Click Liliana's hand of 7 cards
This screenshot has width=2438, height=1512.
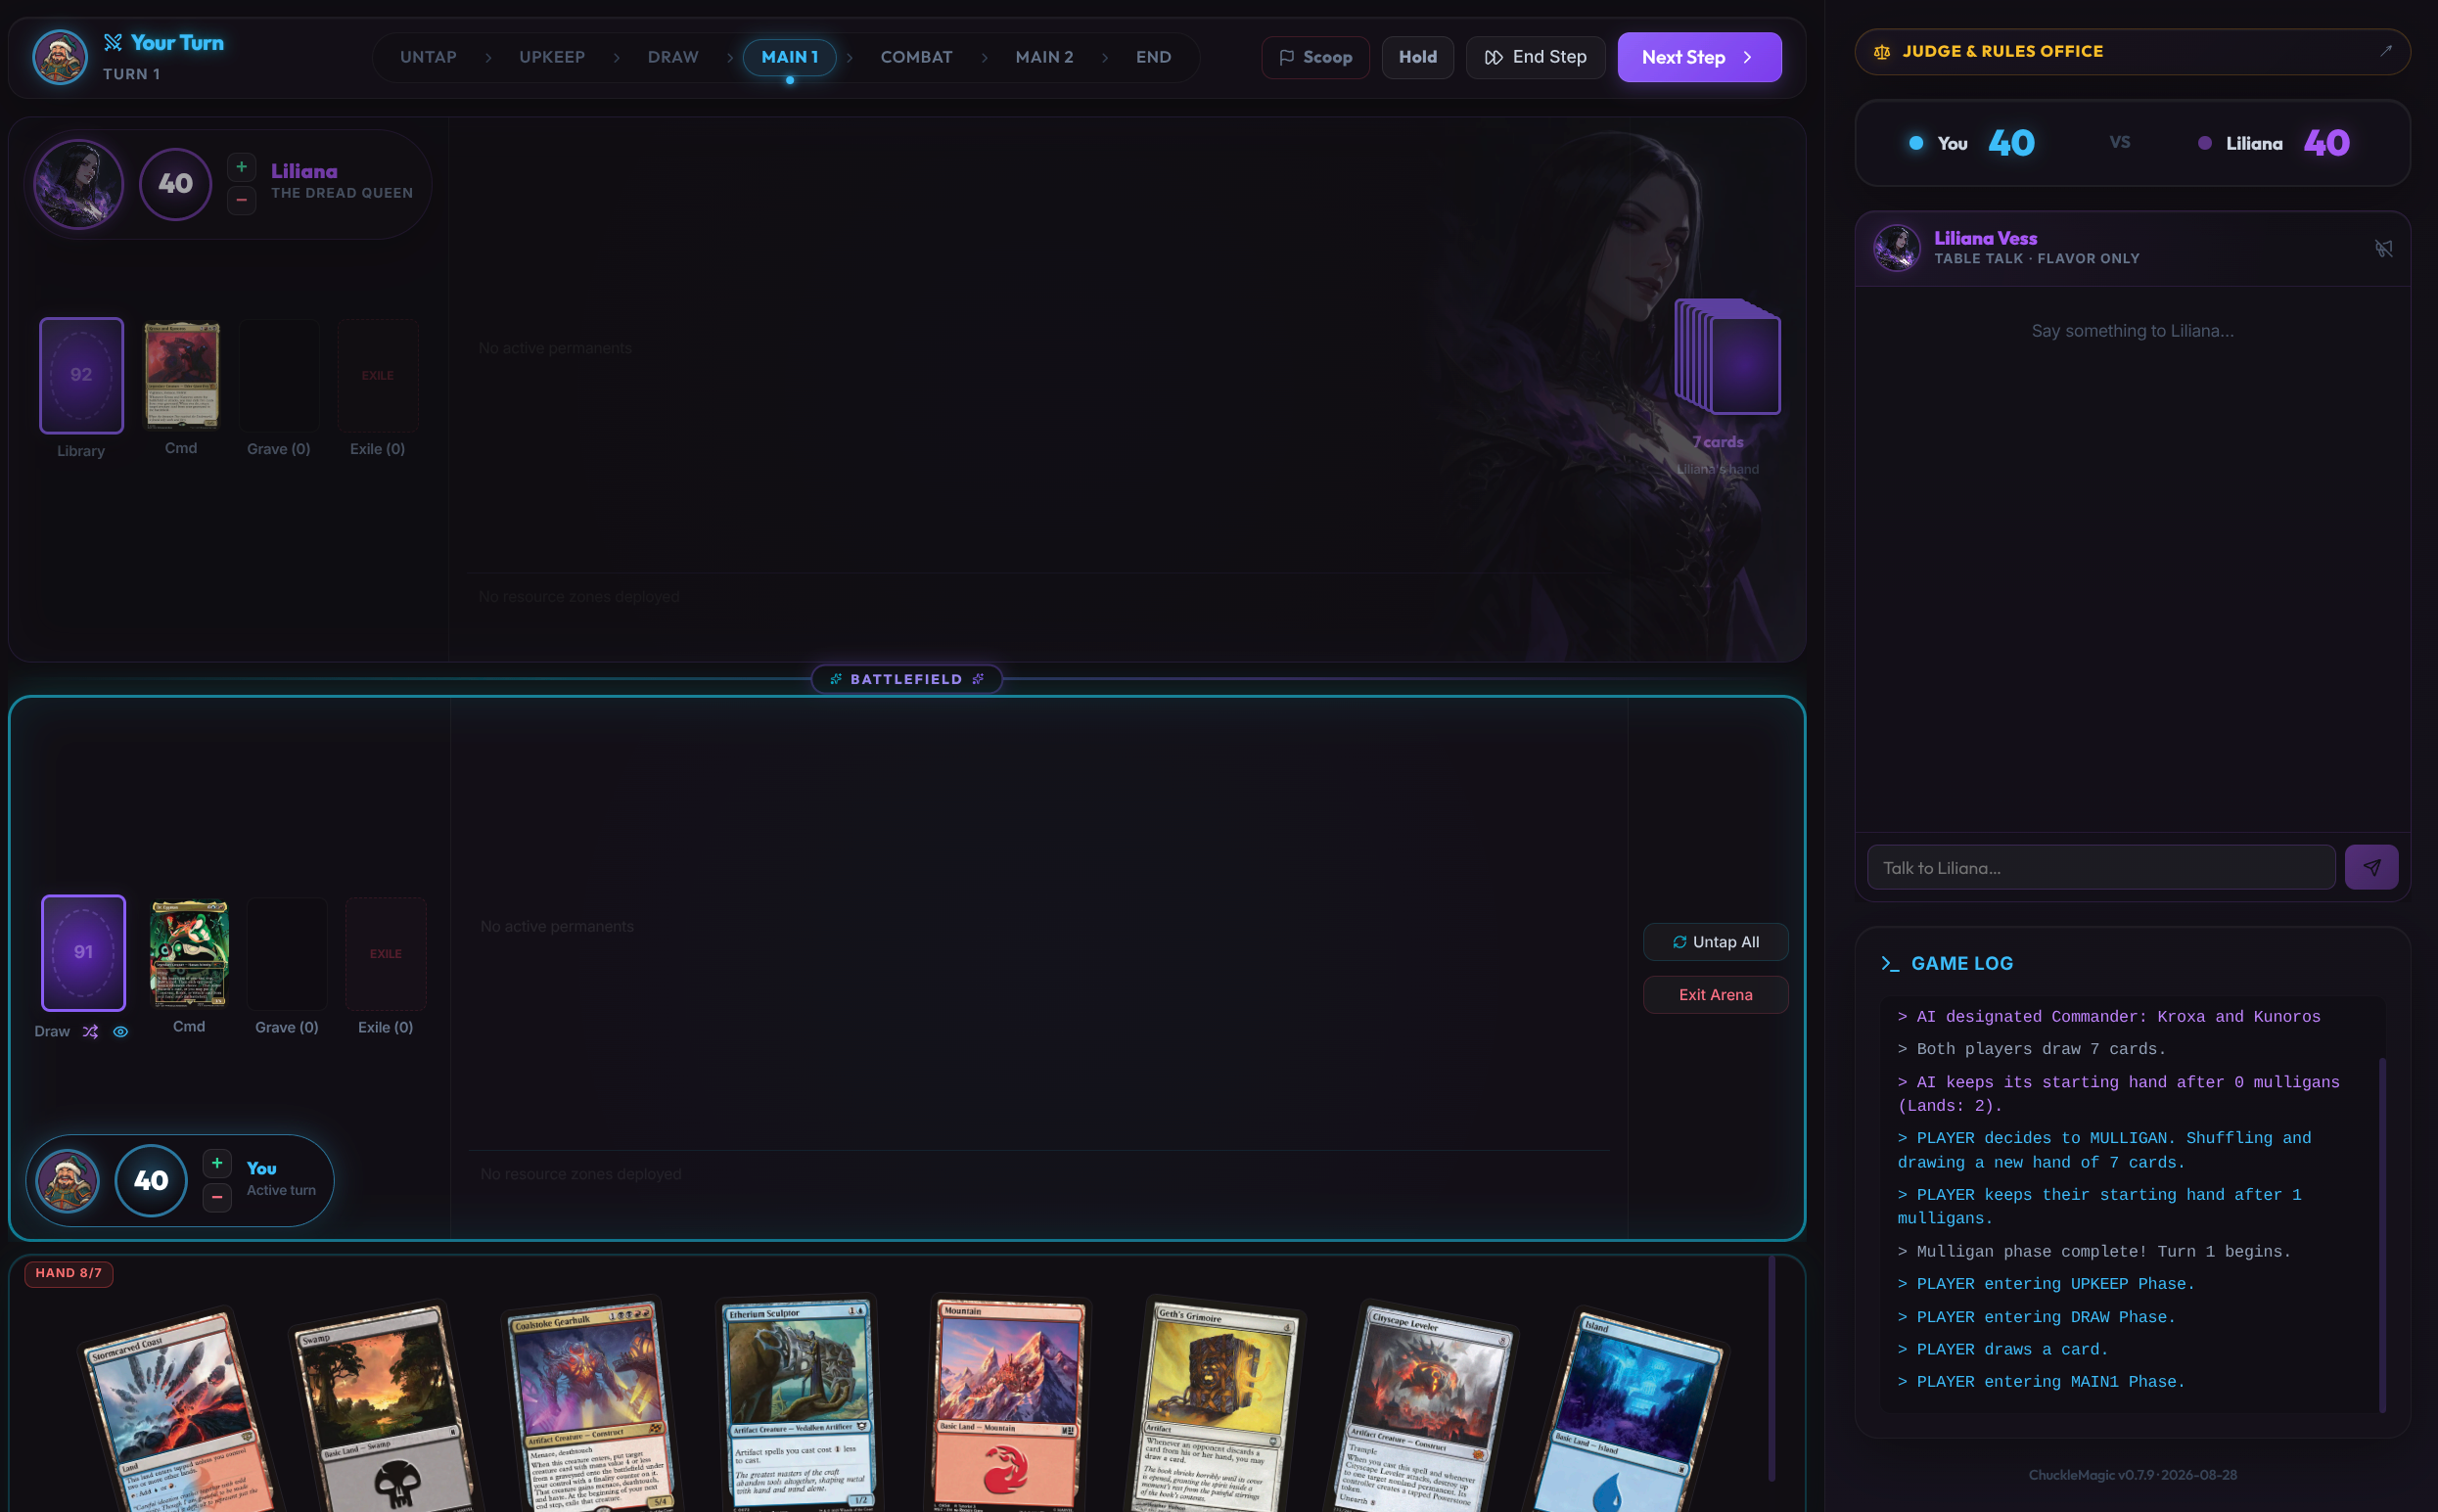point(1727,357)
